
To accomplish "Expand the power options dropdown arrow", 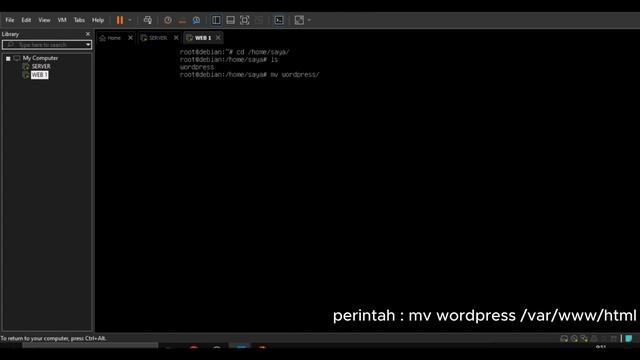I will [130, 20].
